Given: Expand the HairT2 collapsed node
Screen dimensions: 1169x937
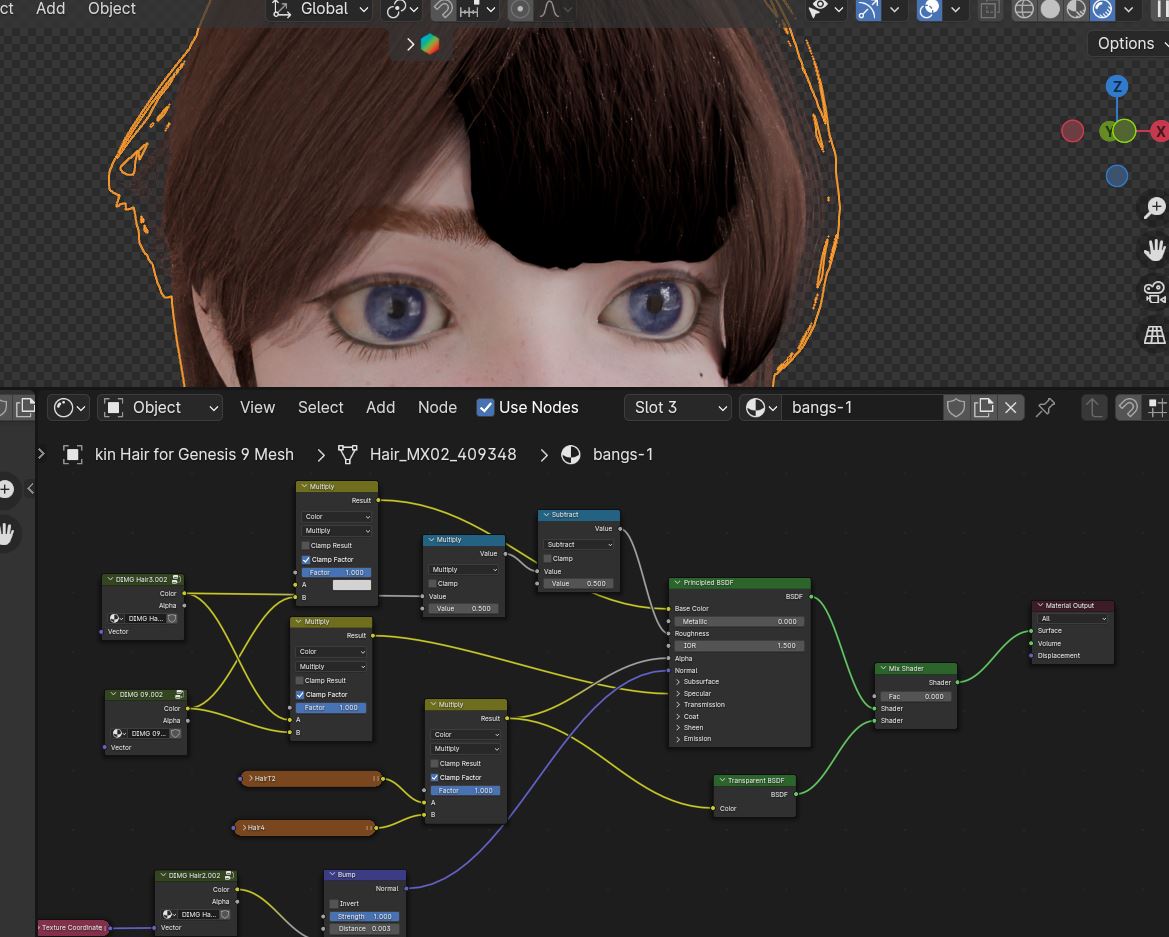Looking at the screenshot, I should click(x=250, y=778).
